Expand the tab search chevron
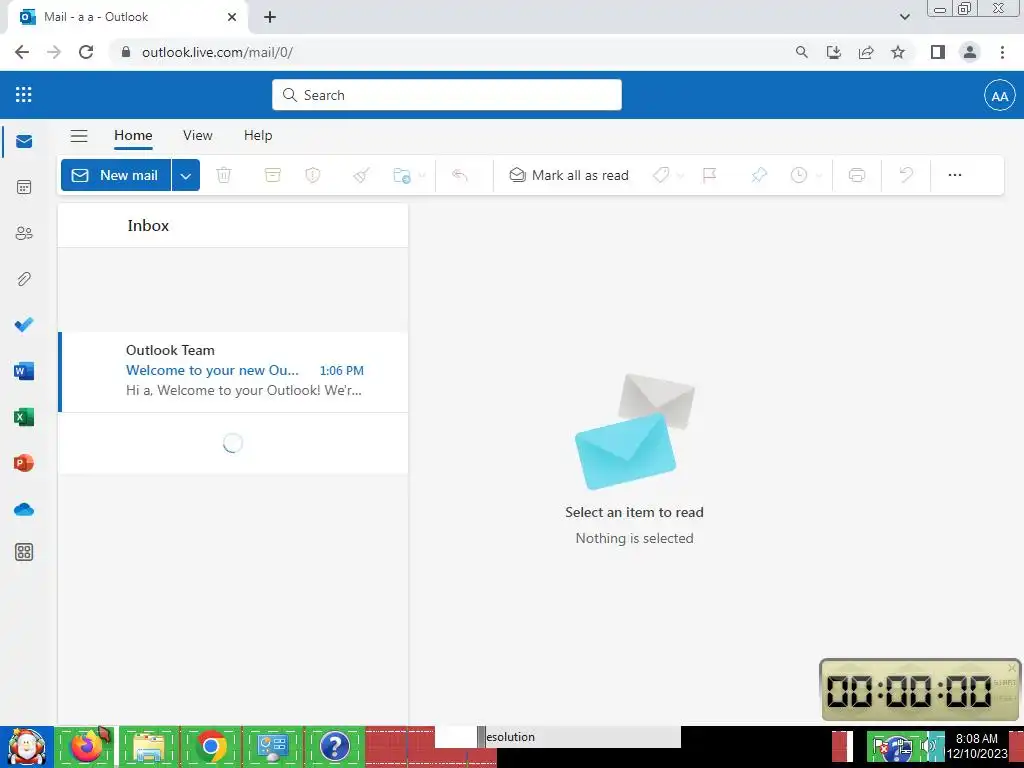The width and height of the screenshot is (1024, 768). (x=904, y=17)
